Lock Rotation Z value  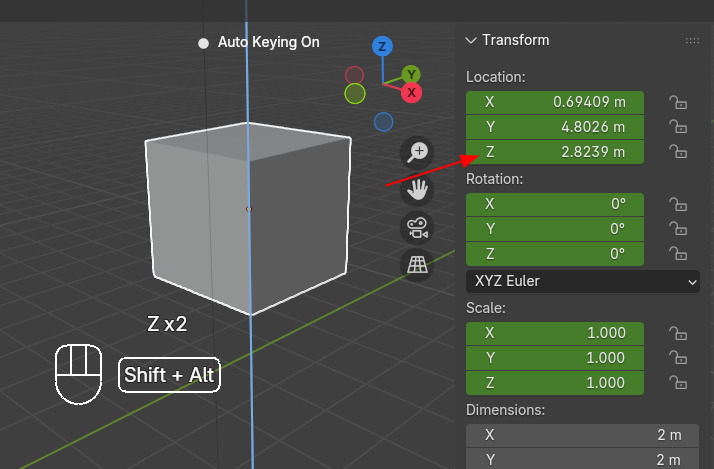678,253
